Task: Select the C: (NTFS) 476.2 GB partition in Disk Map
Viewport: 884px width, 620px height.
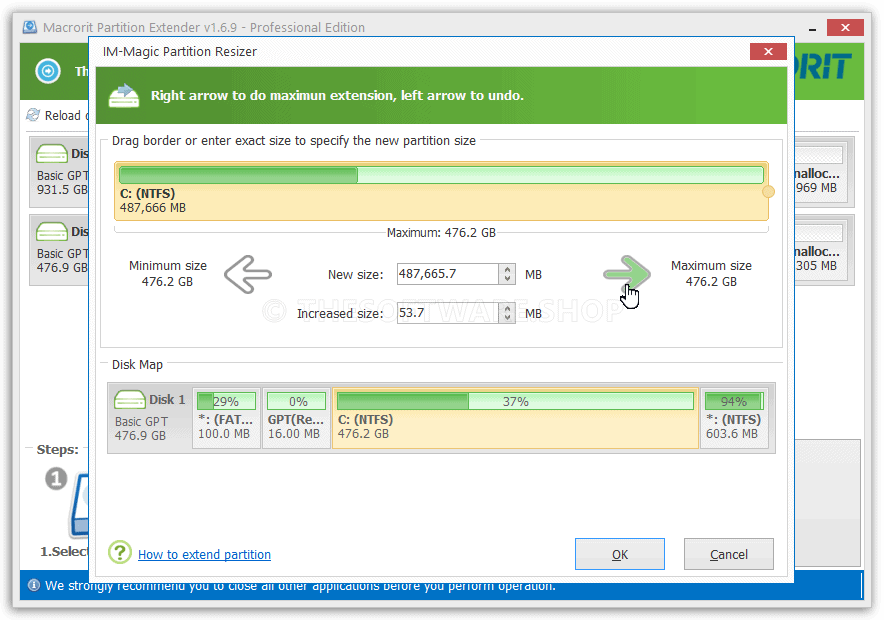Action: (x=515, y=418)
